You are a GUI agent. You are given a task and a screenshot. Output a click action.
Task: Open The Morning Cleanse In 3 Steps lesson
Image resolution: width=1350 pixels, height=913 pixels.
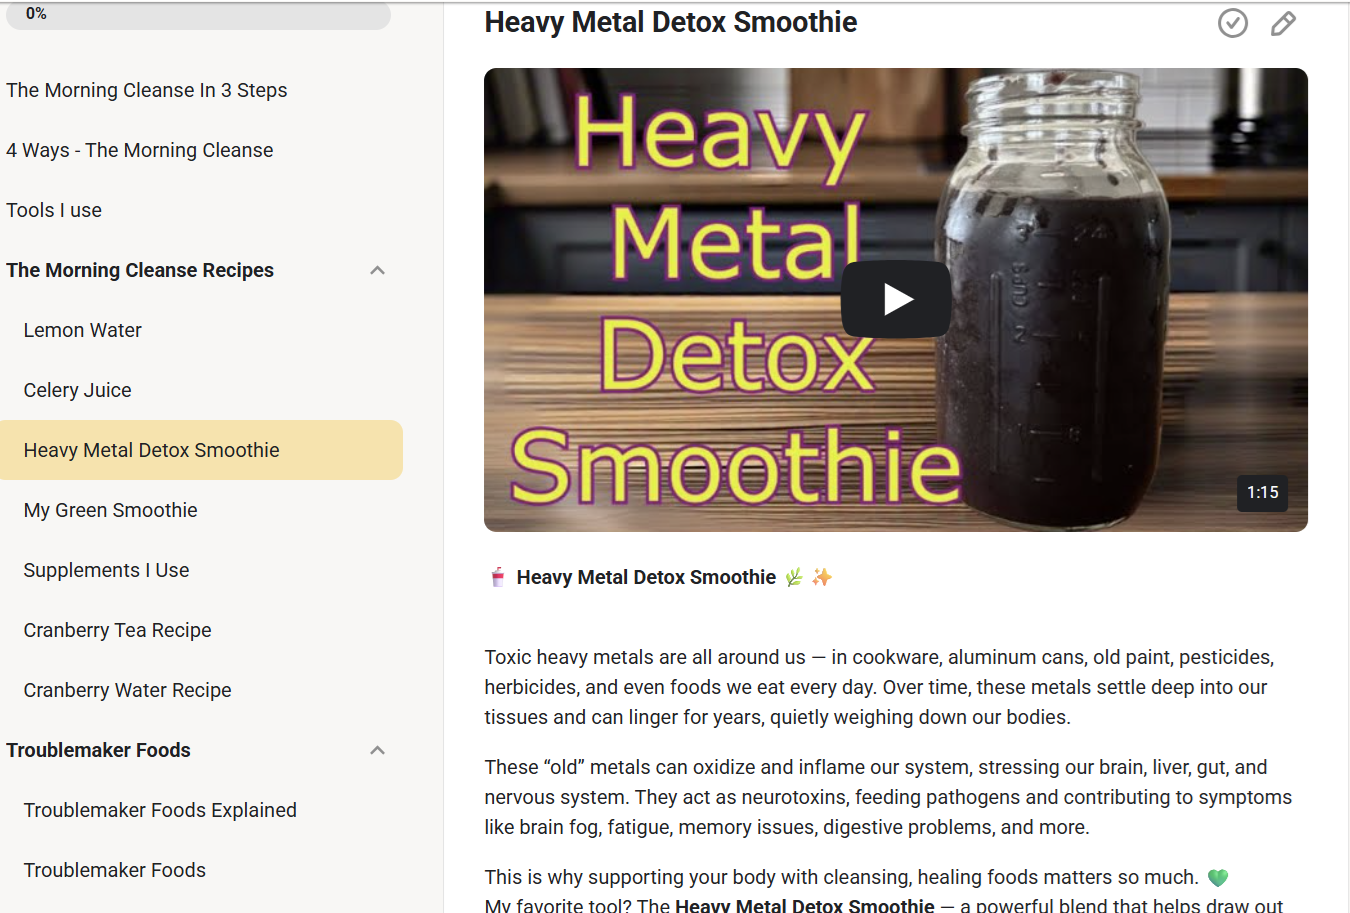147,90
